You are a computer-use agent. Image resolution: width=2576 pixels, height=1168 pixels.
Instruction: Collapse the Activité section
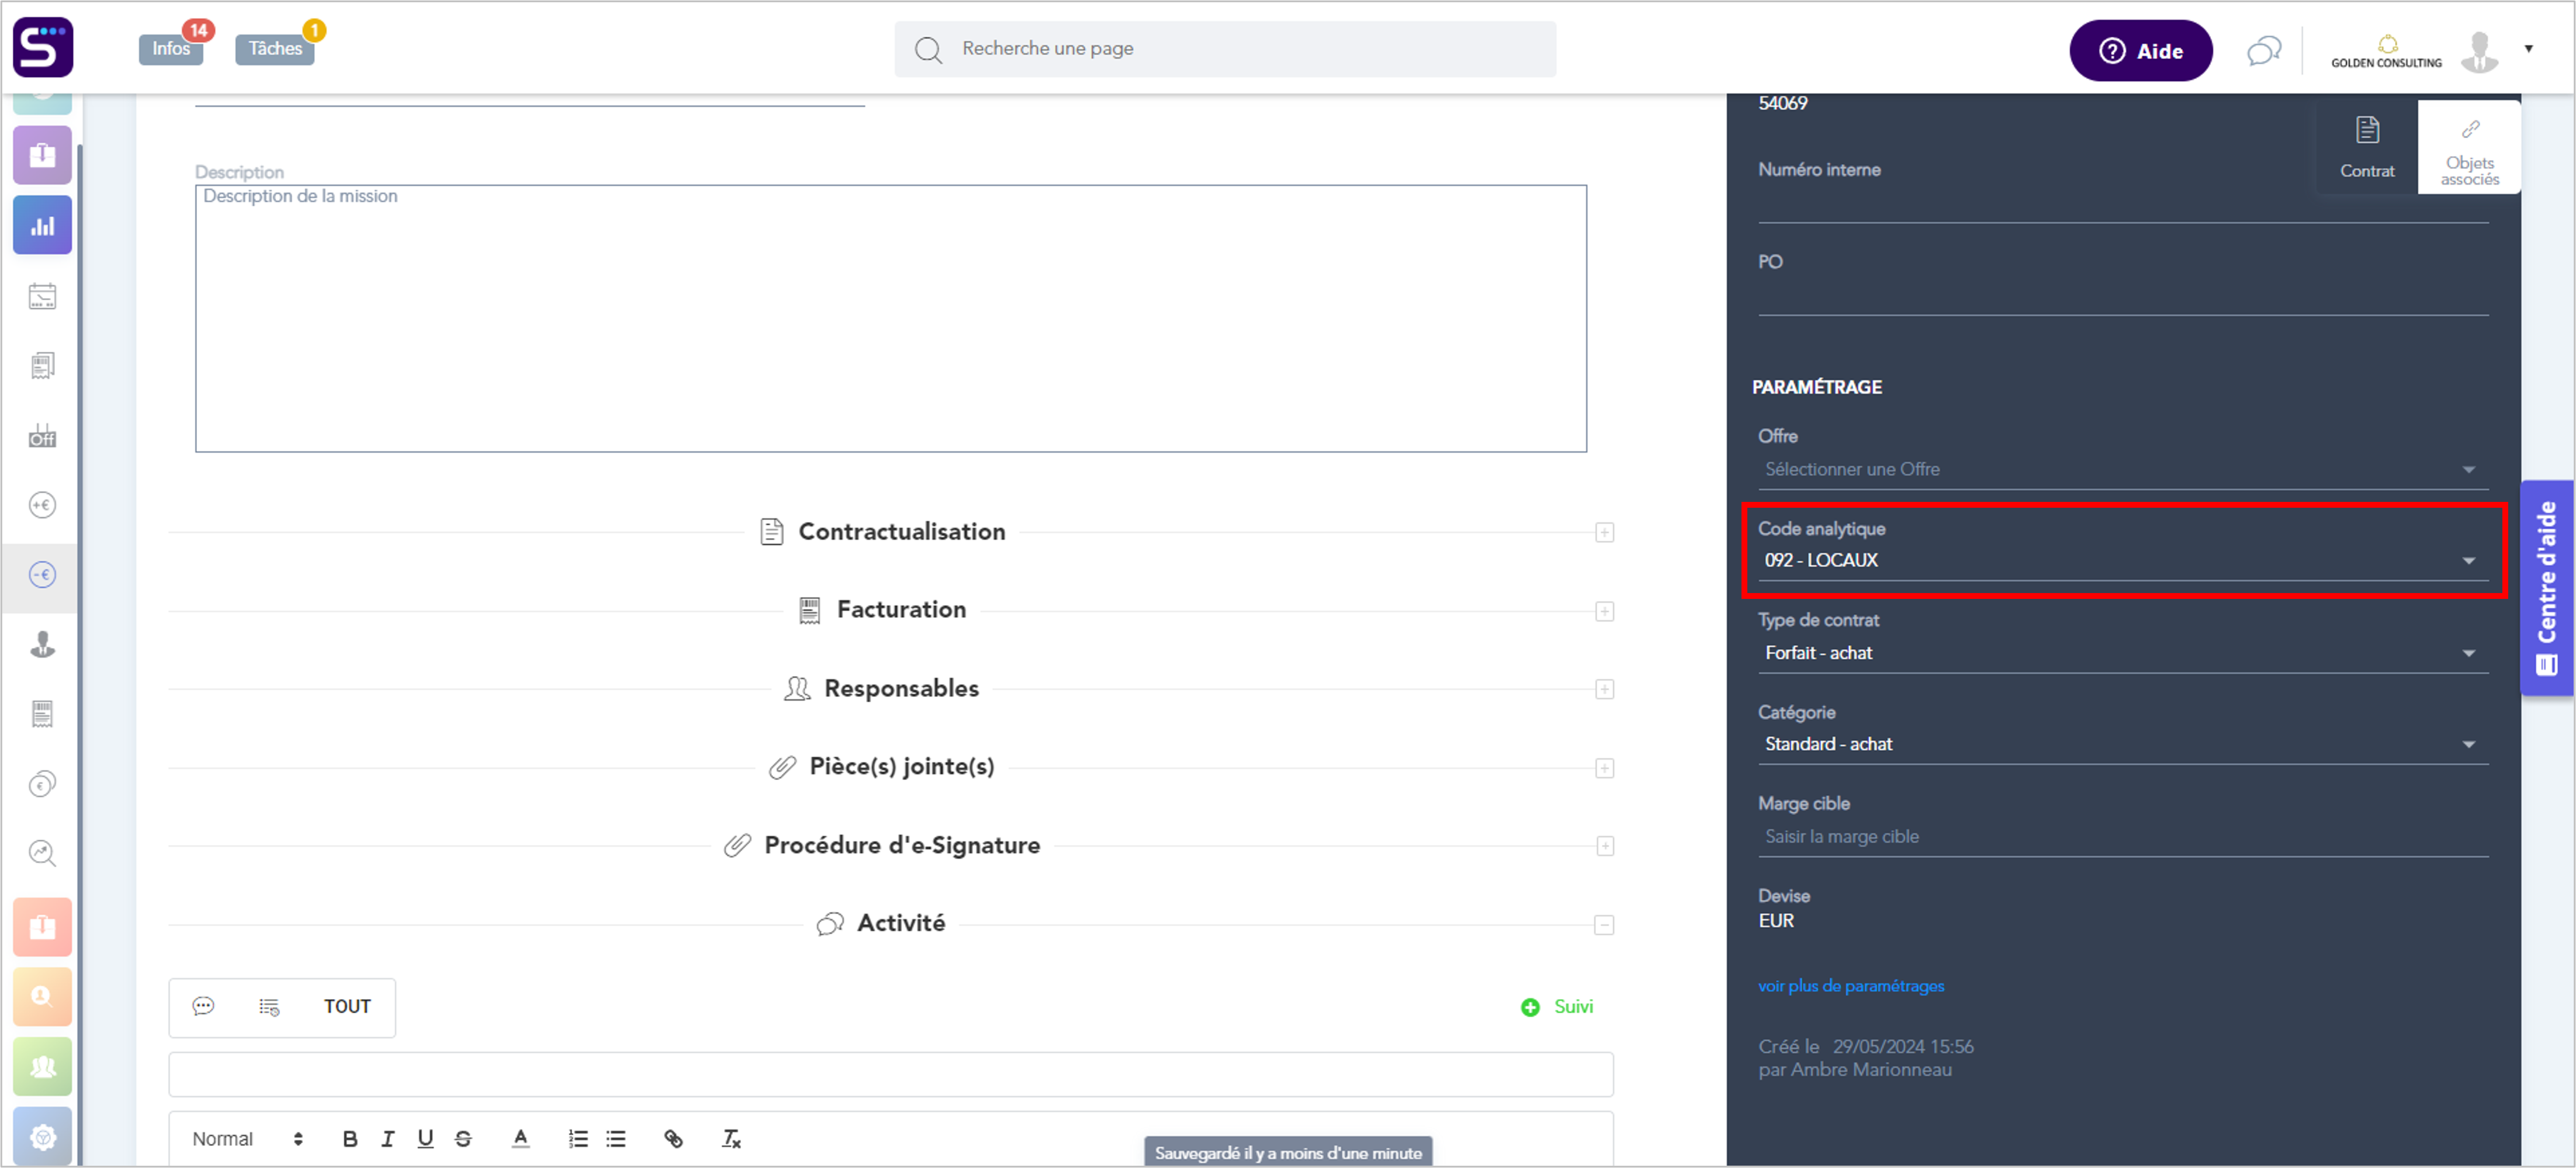coord(1604,925)
